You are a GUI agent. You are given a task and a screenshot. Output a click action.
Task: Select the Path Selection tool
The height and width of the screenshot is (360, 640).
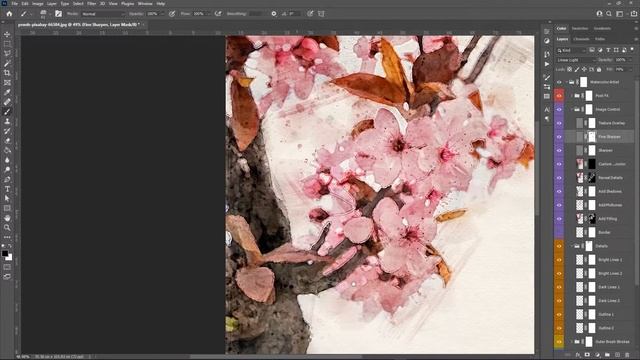pyautogui.click(x=7, y=199)
